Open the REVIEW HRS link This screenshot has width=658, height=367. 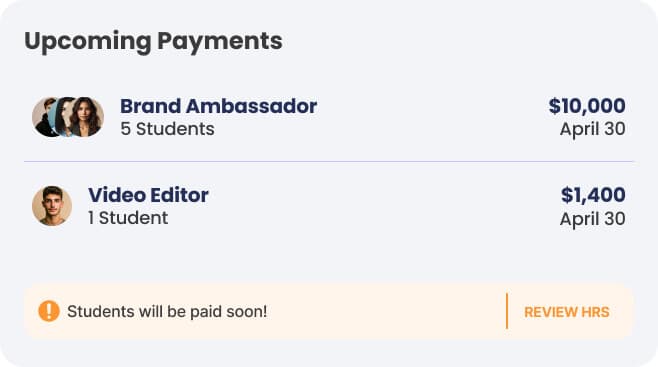coord(567,312)
